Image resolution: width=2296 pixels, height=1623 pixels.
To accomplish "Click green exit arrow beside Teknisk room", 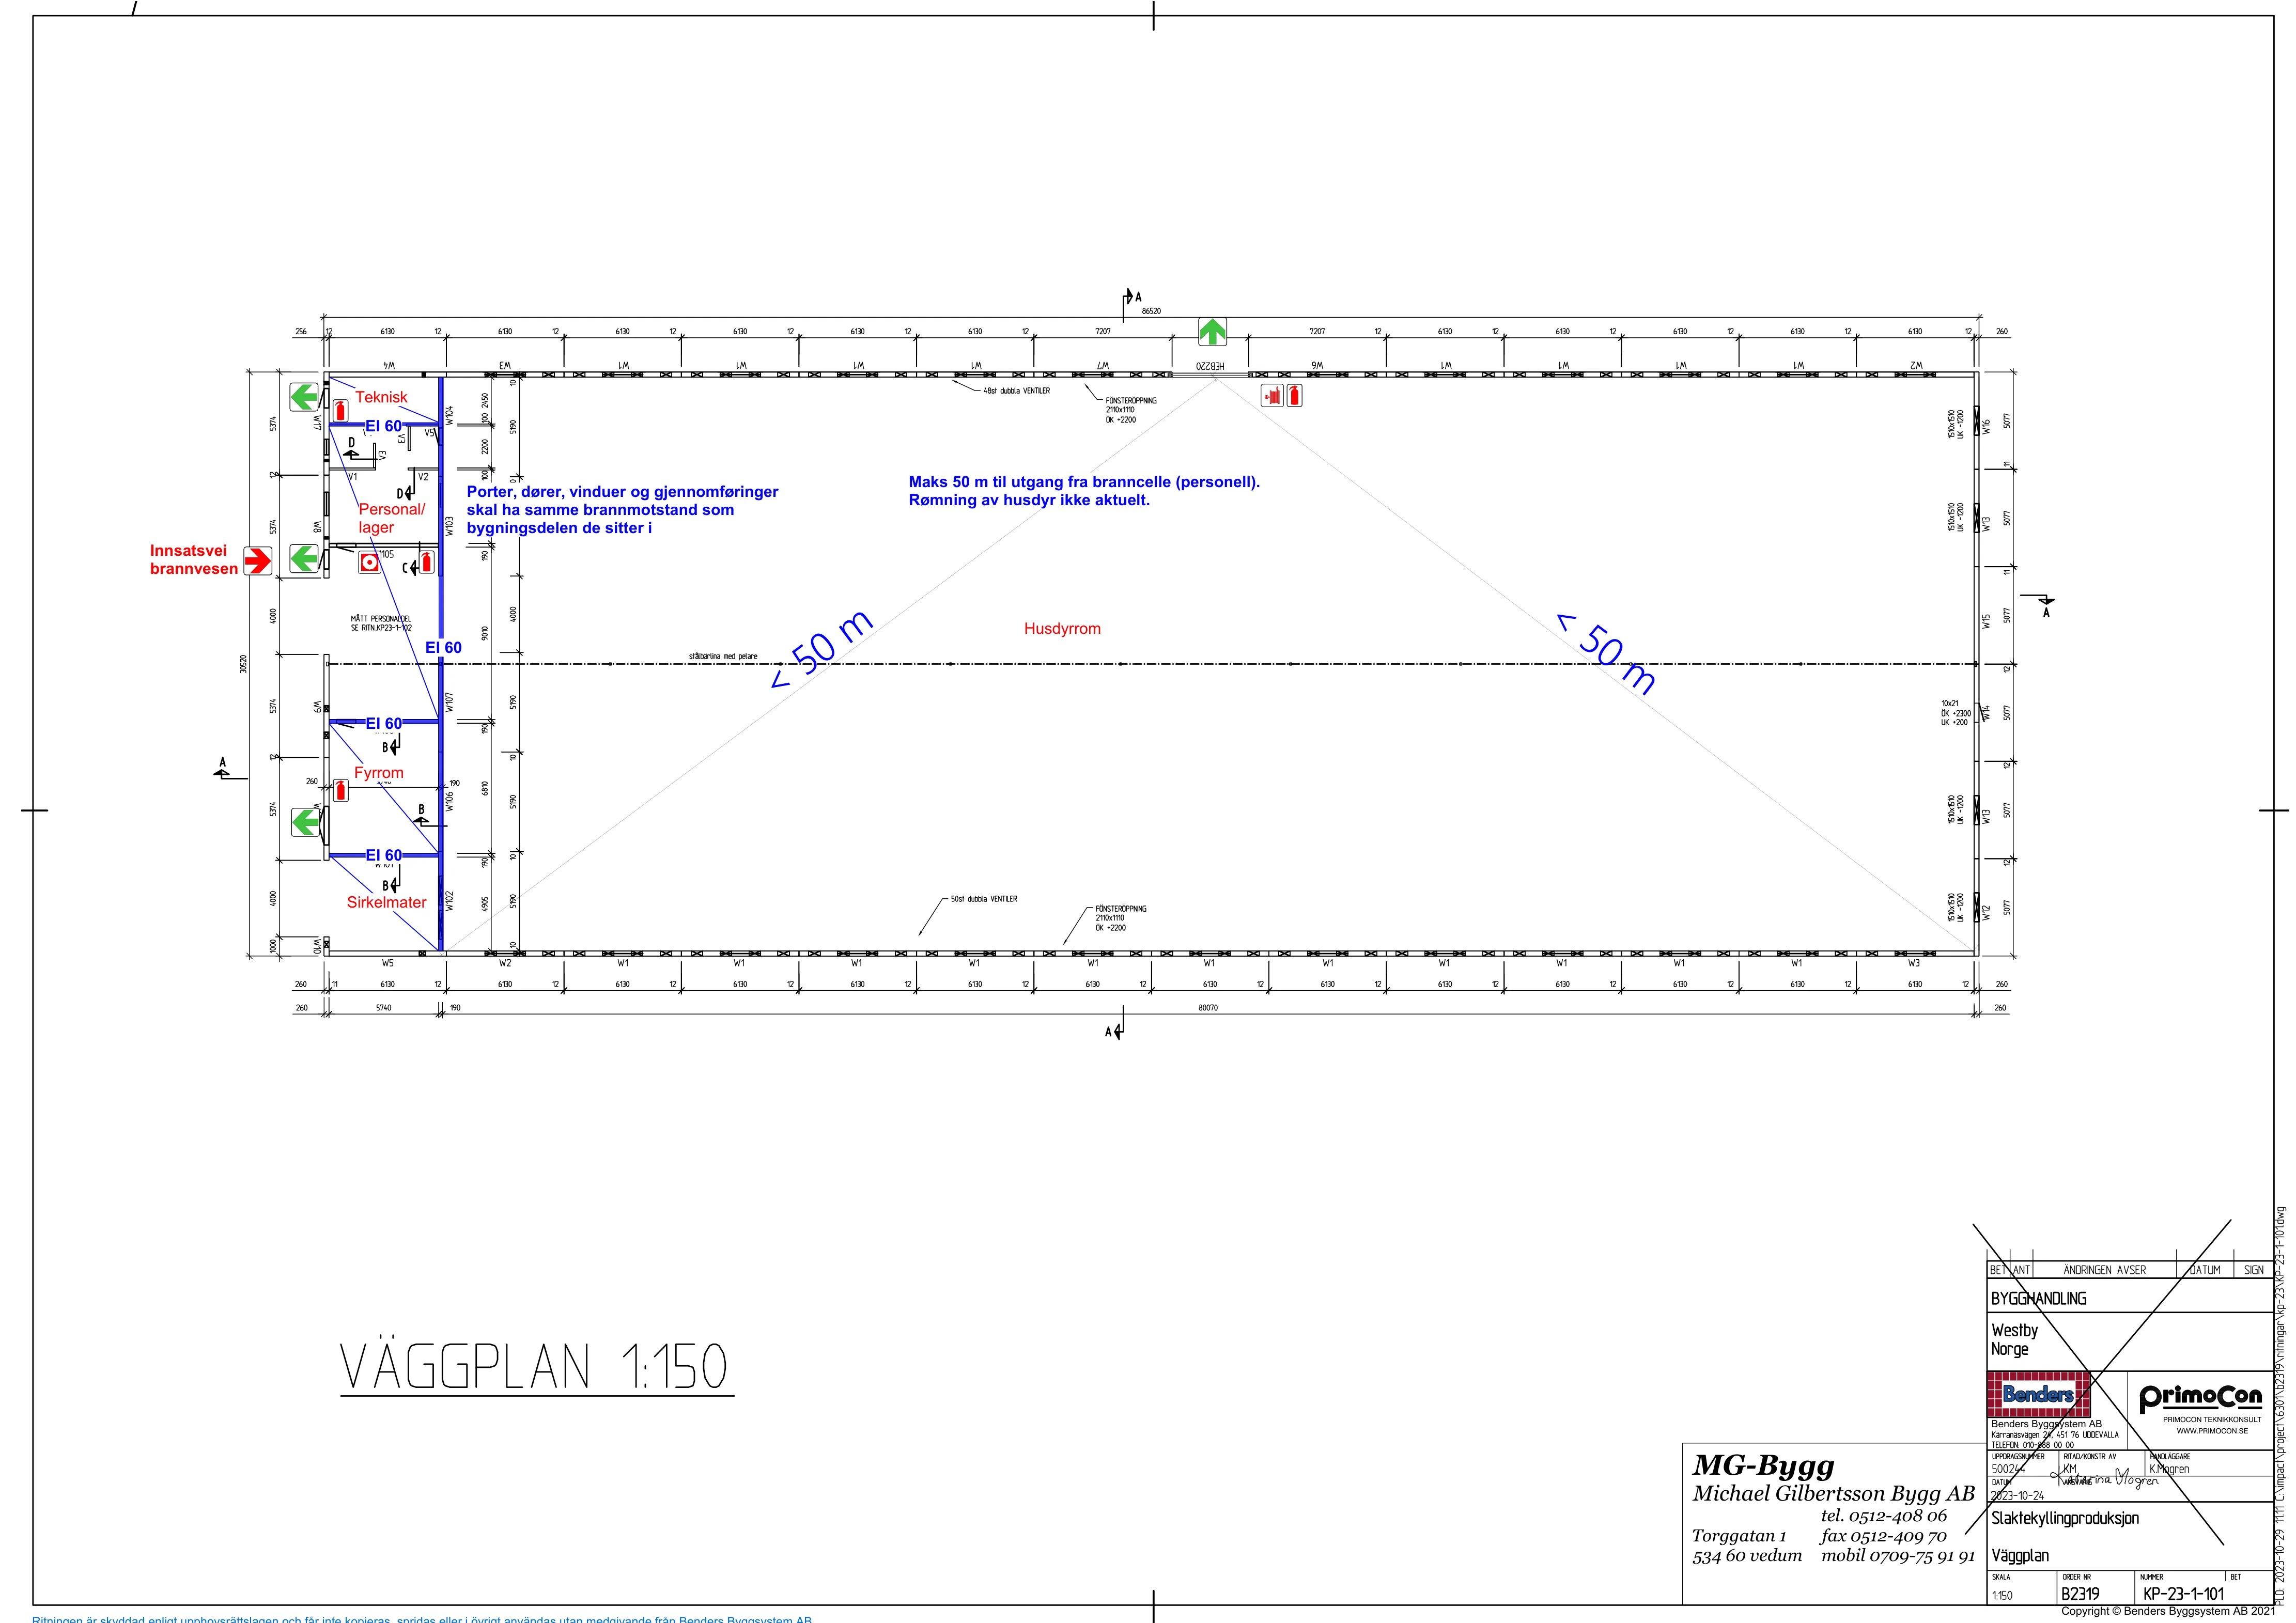I will 304,397.
